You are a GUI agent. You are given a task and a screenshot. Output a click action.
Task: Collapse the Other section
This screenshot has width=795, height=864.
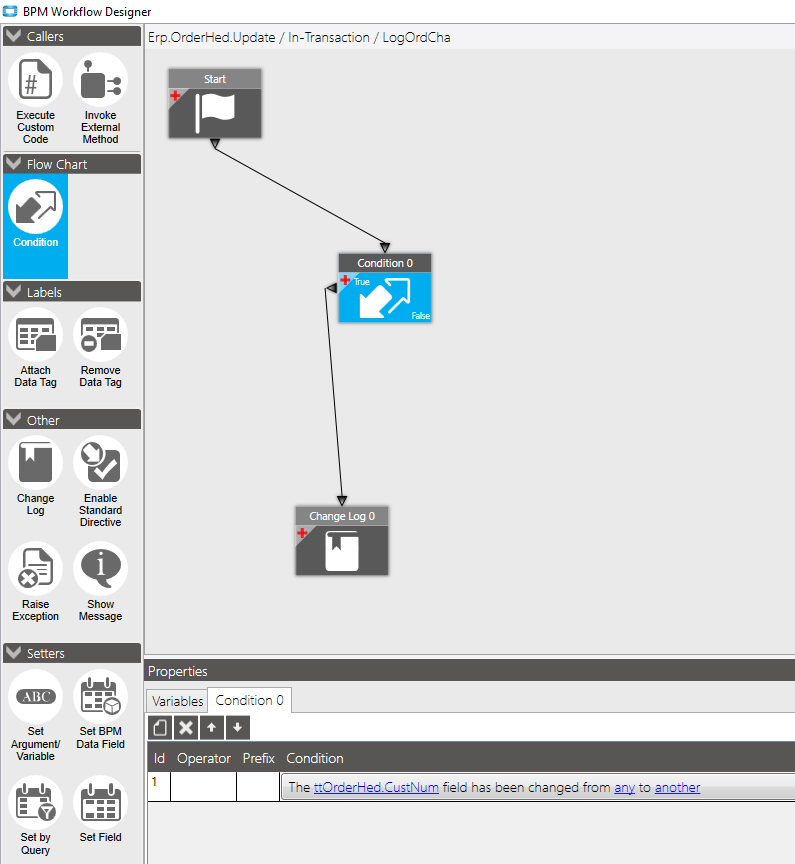click(x=13, y=420)
